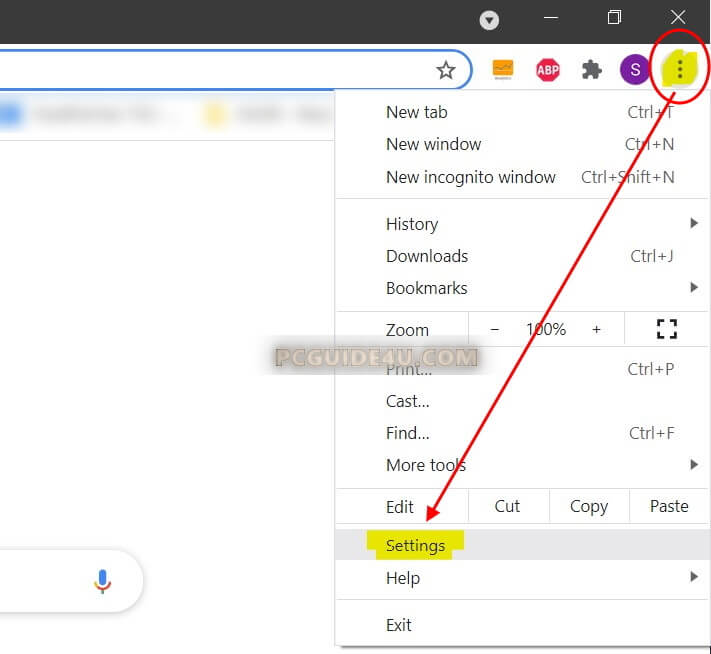Bookmark this page with the star icon
This screenshot has width=711, height=654.
446,70
